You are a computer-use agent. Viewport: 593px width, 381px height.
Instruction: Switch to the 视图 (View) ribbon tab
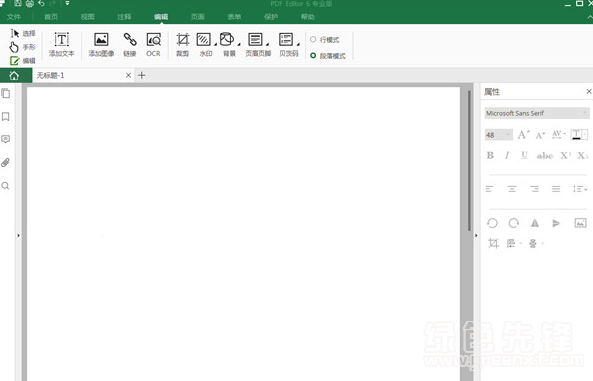tap(87, 17)
